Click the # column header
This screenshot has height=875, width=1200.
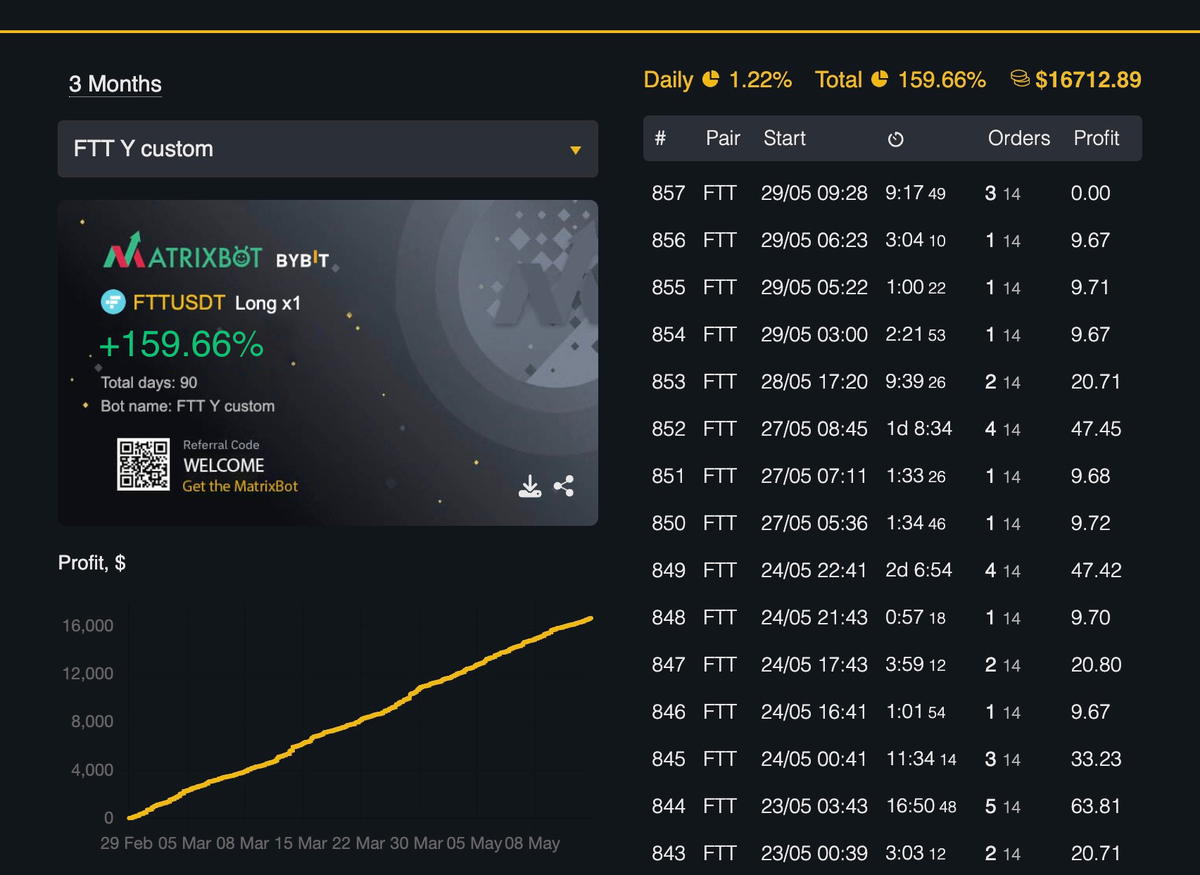(660, 138)
